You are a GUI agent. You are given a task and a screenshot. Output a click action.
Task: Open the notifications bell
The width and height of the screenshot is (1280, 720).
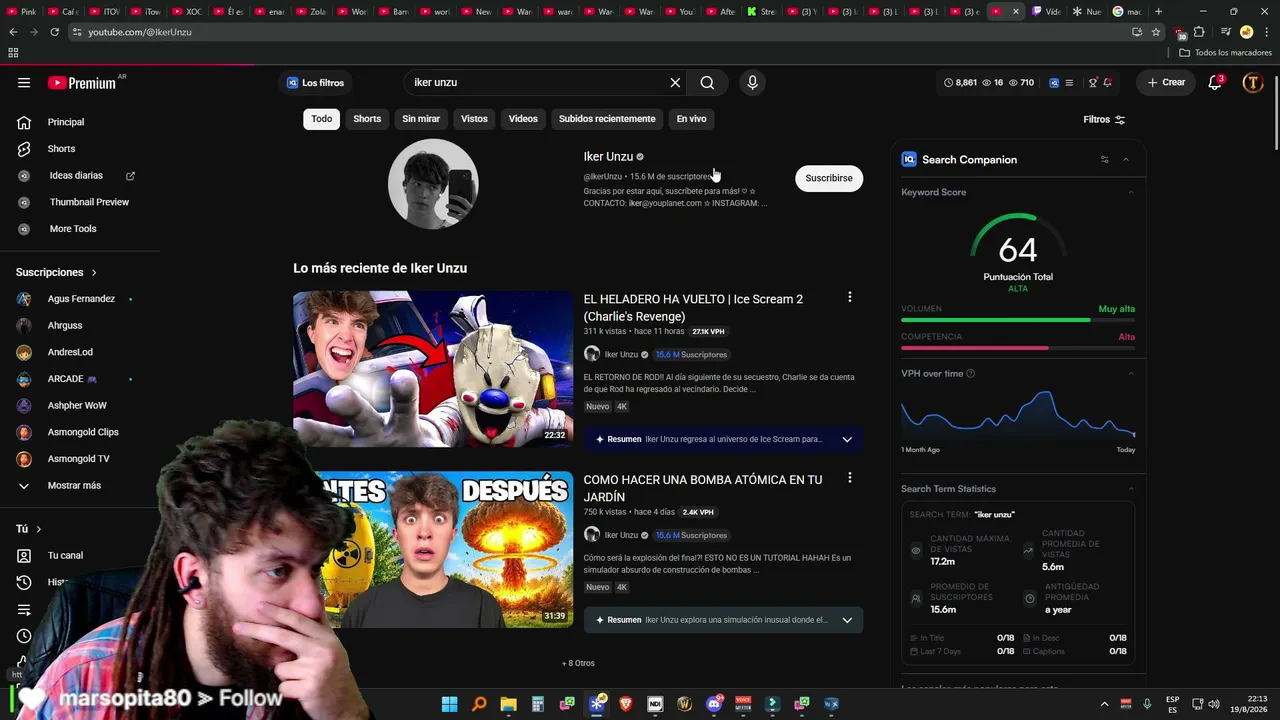tap(1215, 83)
